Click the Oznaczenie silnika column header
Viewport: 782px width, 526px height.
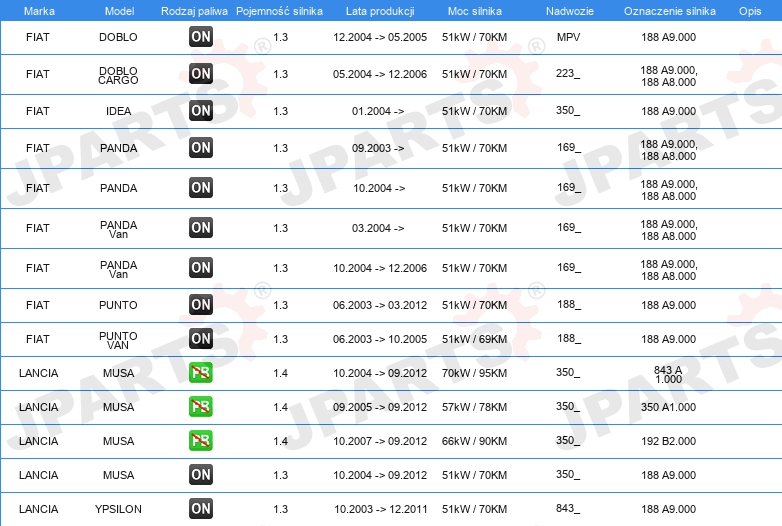(x=670, y=11)
